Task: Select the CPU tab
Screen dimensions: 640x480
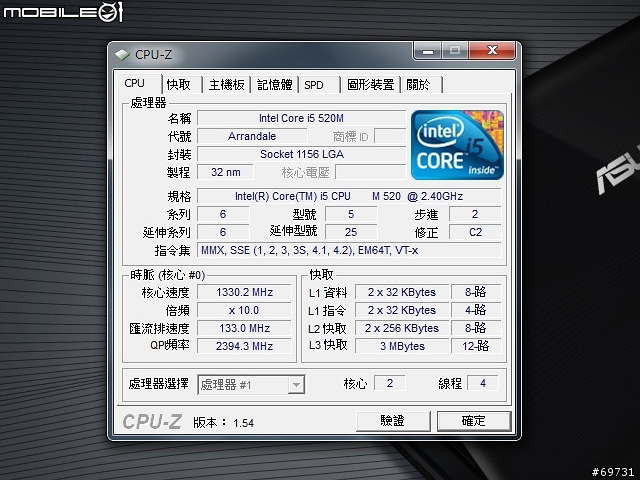Action: (135, 83)
